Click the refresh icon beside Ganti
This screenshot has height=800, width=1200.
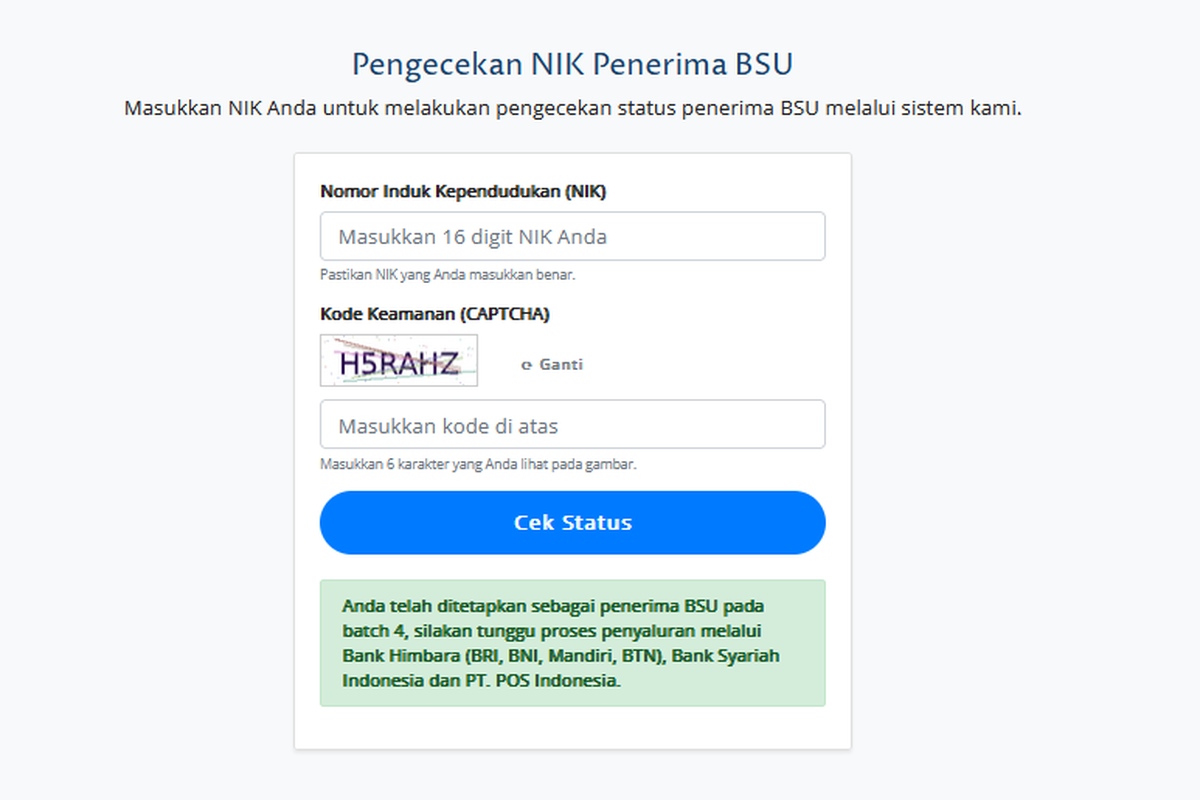526,366
